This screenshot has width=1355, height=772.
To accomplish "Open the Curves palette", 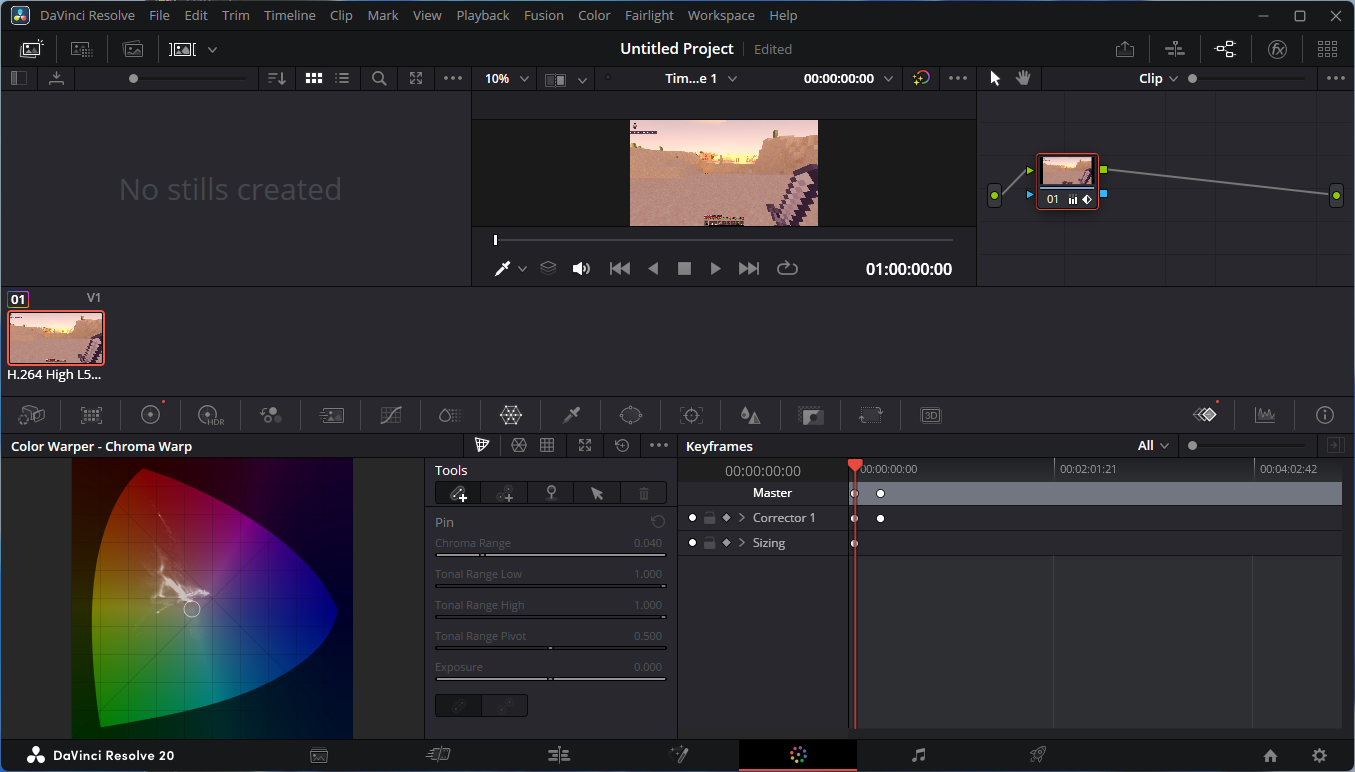I will tap(390, 414).
